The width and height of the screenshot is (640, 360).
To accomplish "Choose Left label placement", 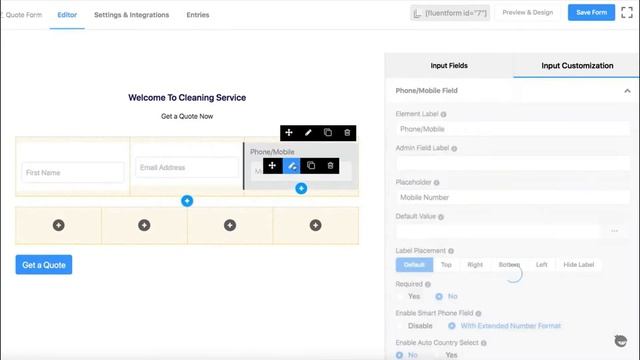I will click(x=542, y=265).
